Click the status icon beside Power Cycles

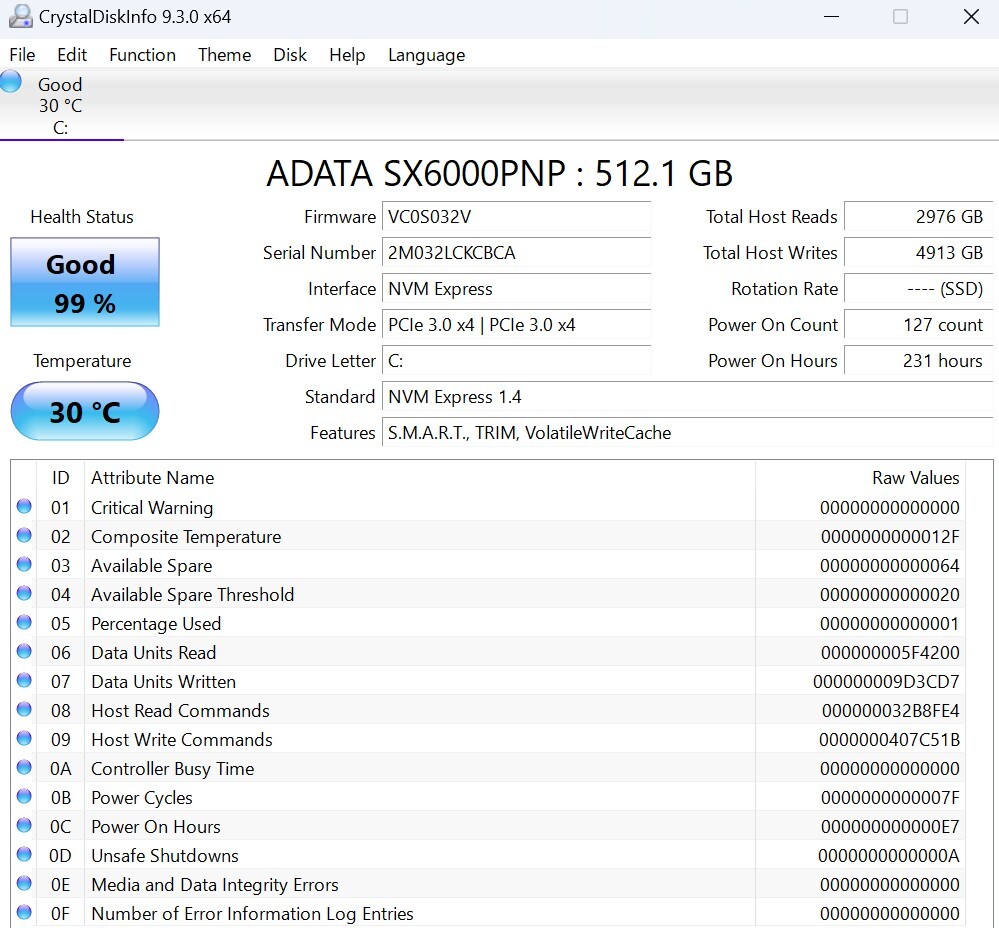24,797
